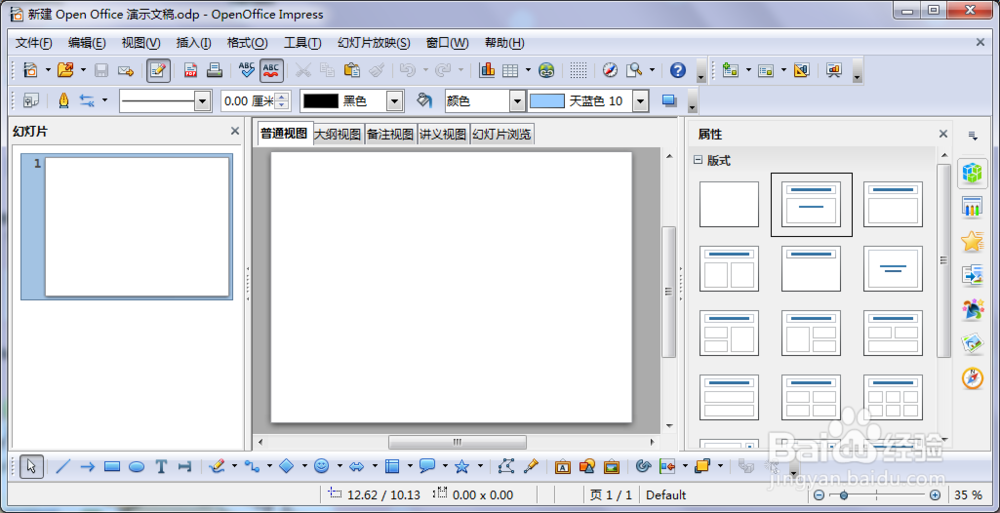Choose the Centered Text layout thumbnail

pos(893,269)
